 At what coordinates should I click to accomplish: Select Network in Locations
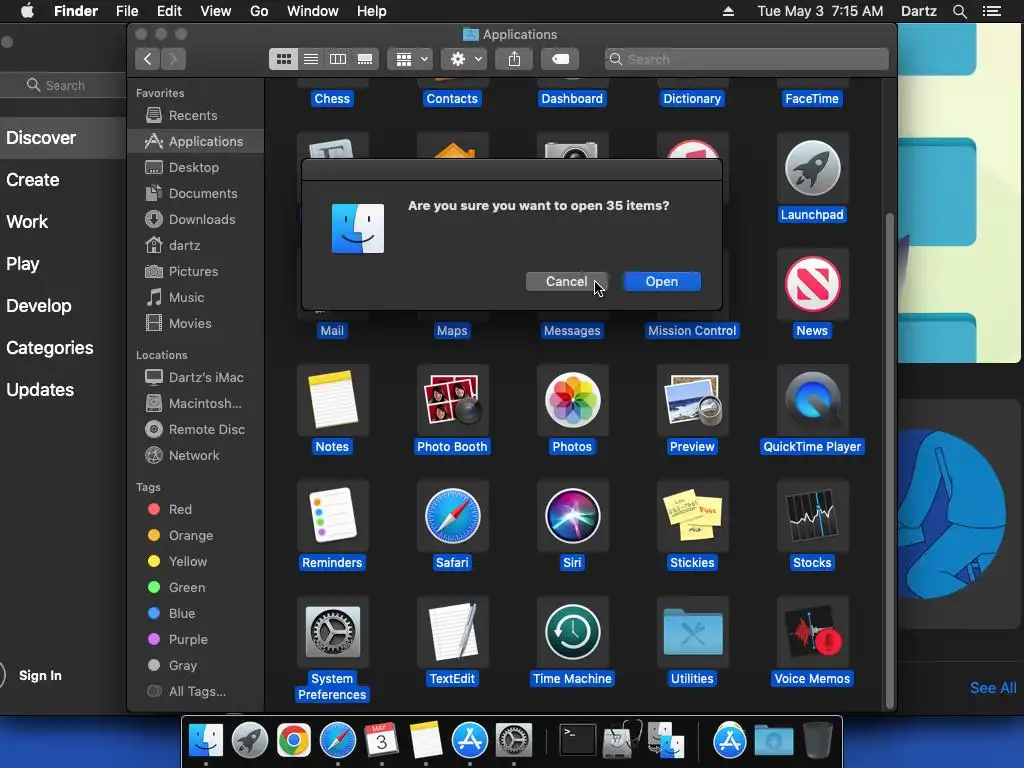pyautogui.click(x=196, y=456)
